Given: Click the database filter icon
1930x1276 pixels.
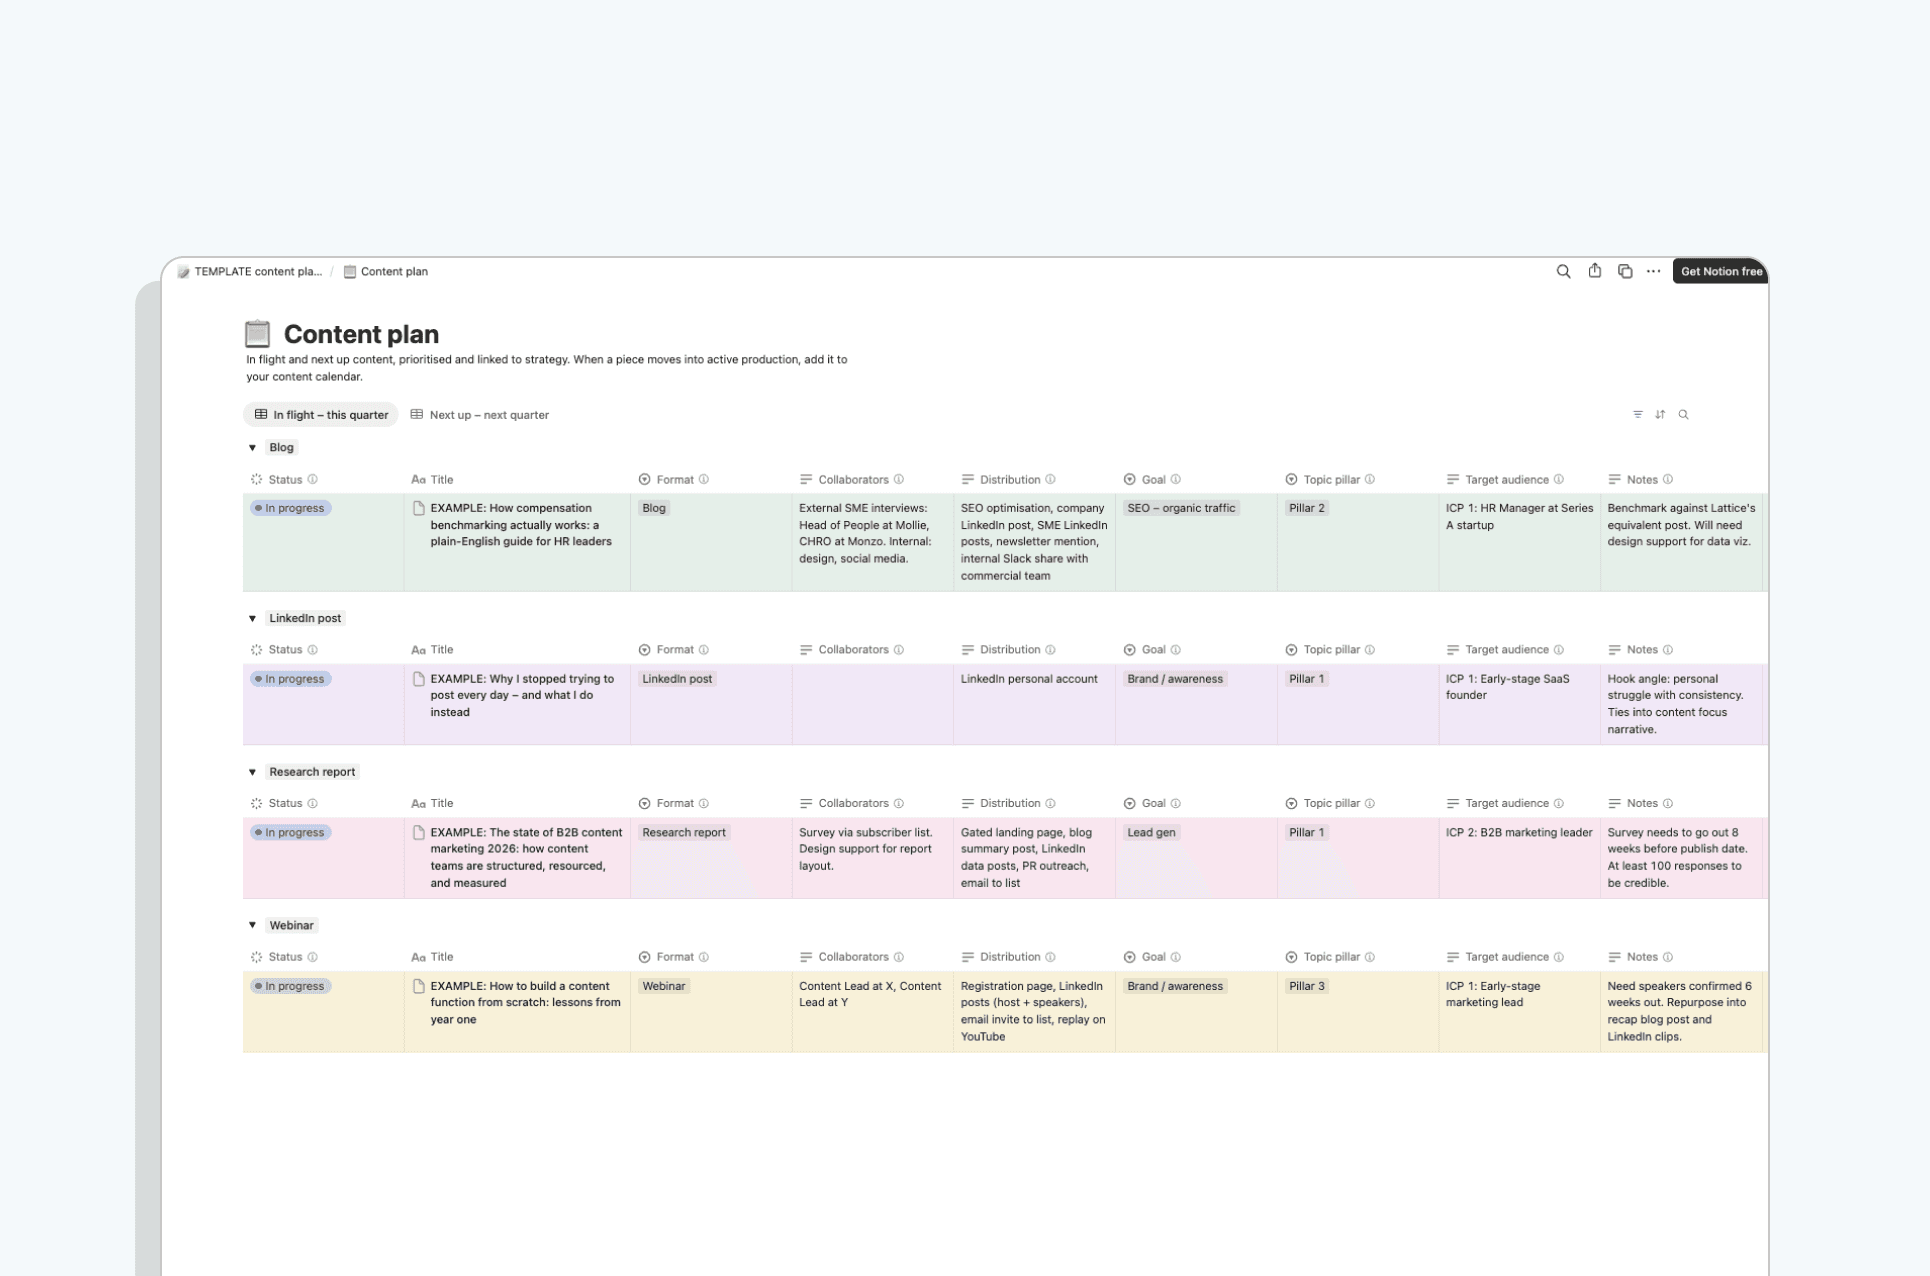Looking at the screenshot, I should [x=1637, y=414].
